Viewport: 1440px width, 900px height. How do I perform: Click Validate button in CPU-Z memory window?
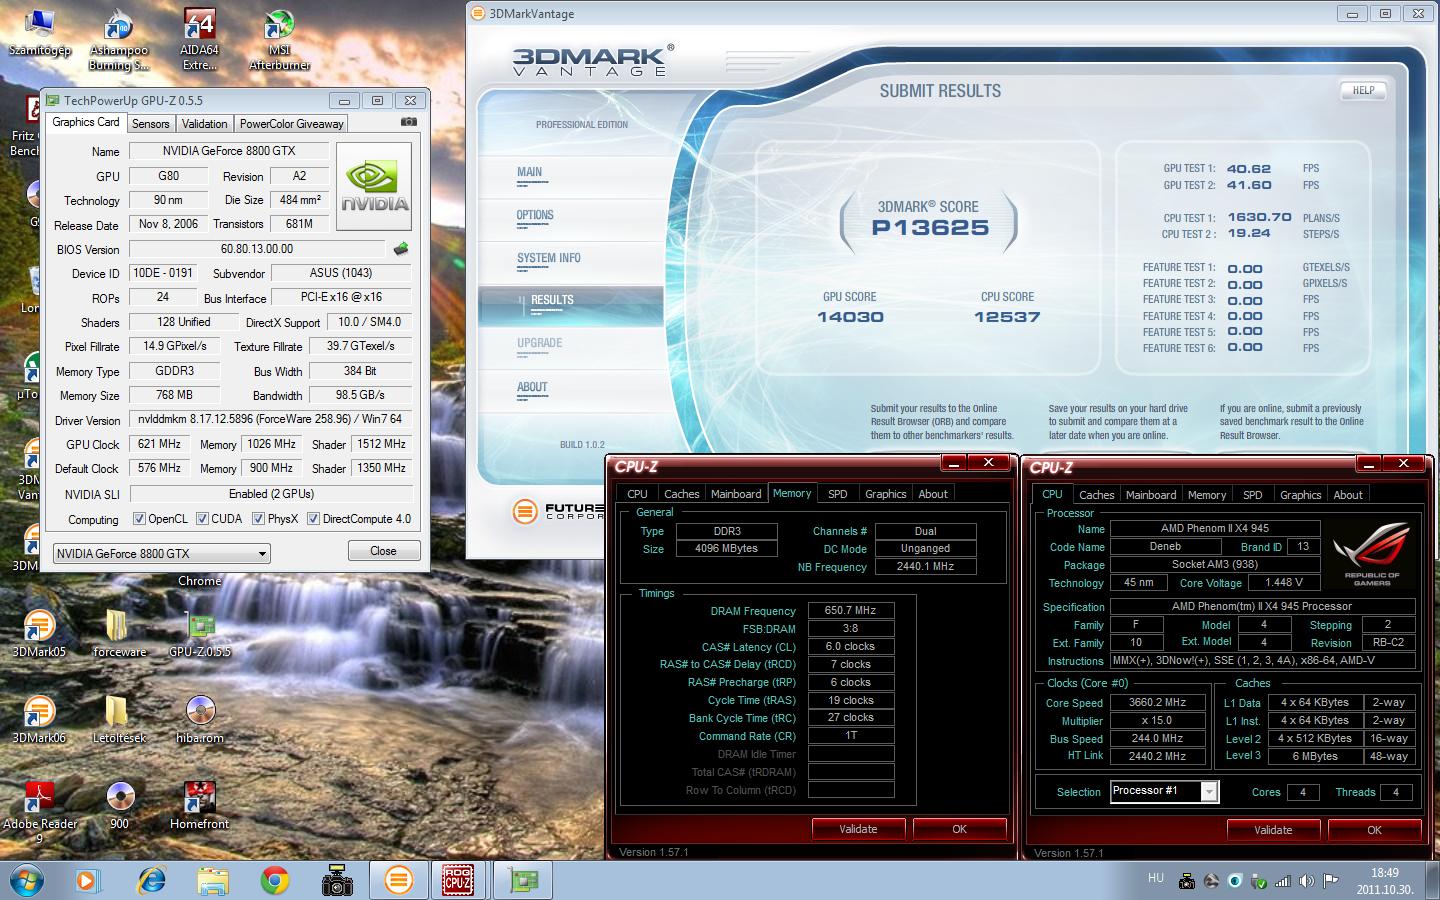coord(858,829)
